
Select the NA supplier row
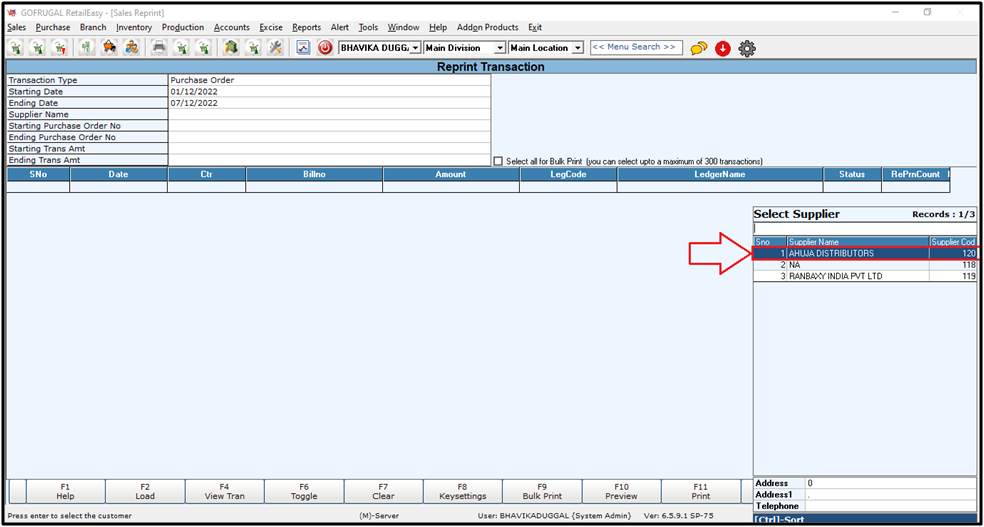[865, 265]
